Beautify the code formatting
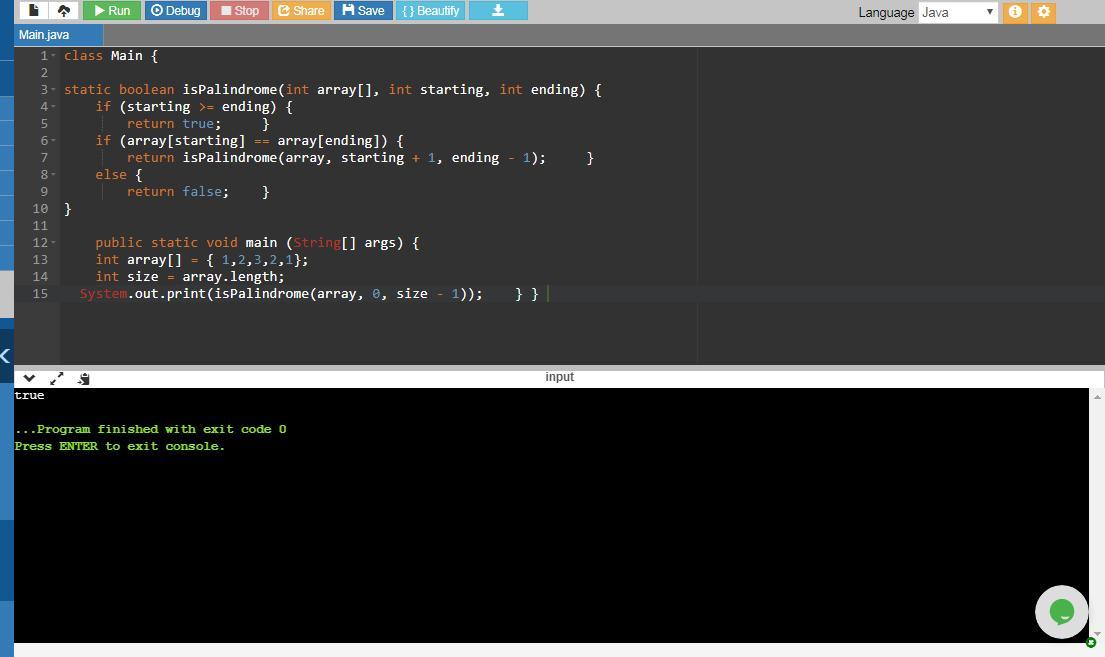Image resolution: width=1105 pixels, height=657 pixels. click(430, 11)
